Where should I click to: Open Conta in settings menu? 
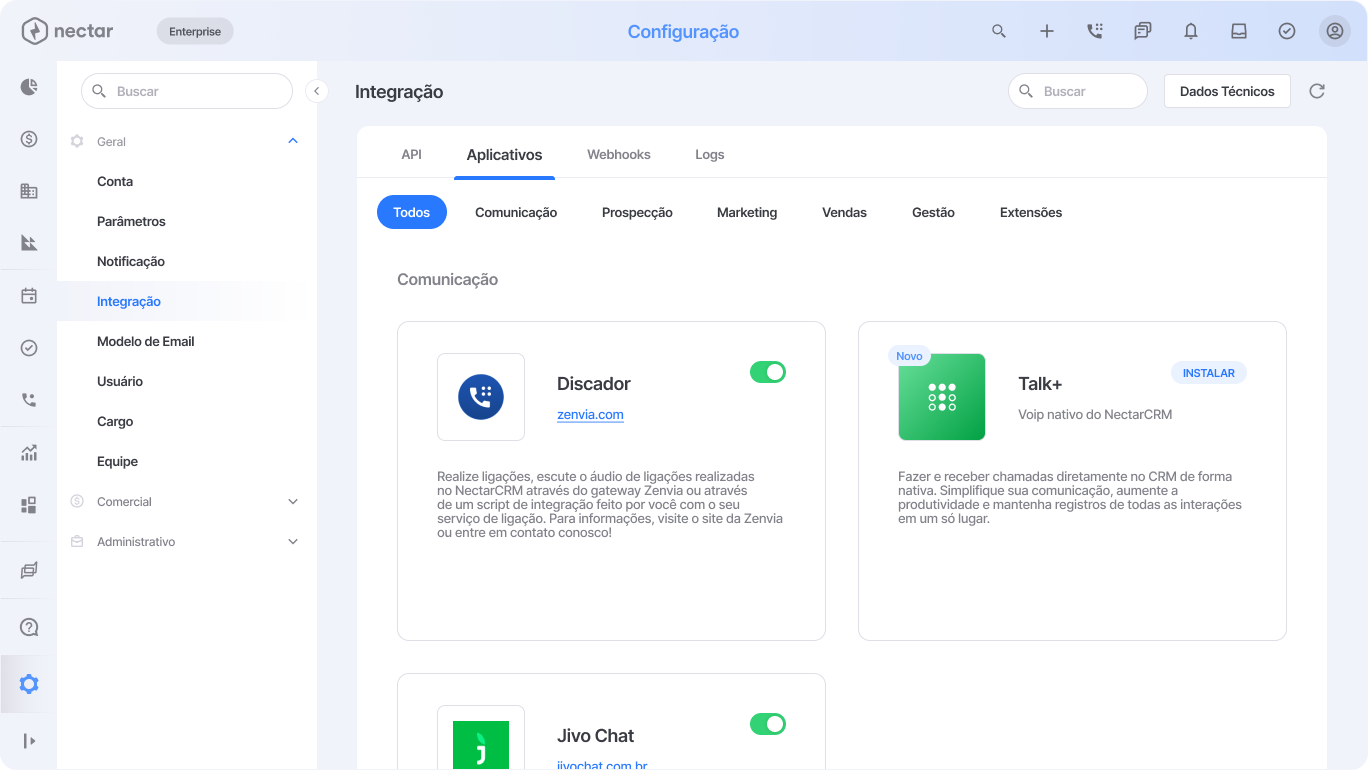pyautogui.click(x=115, y=181)
